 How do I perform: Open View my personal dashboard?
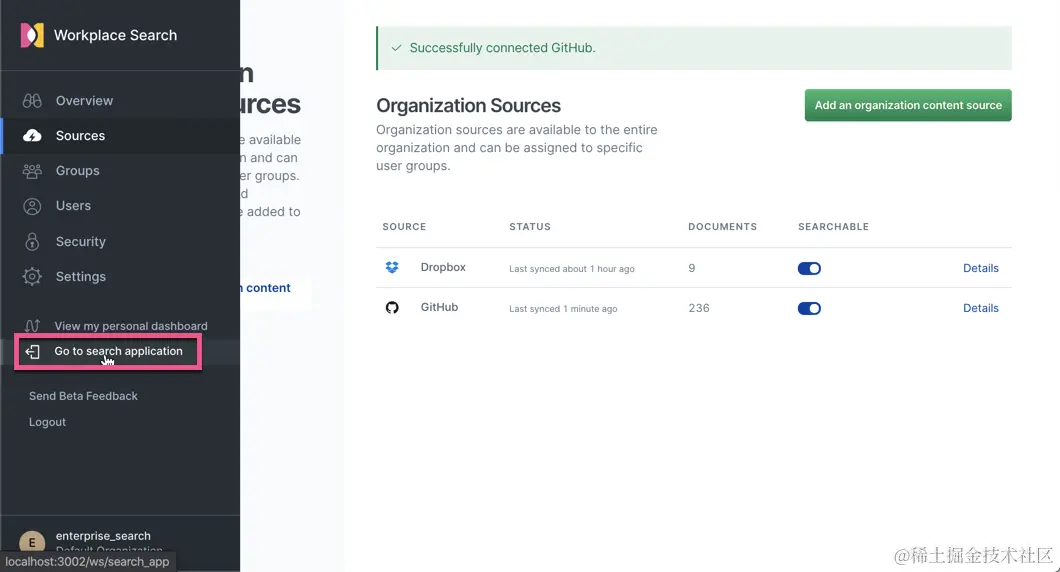pos(130,326)
